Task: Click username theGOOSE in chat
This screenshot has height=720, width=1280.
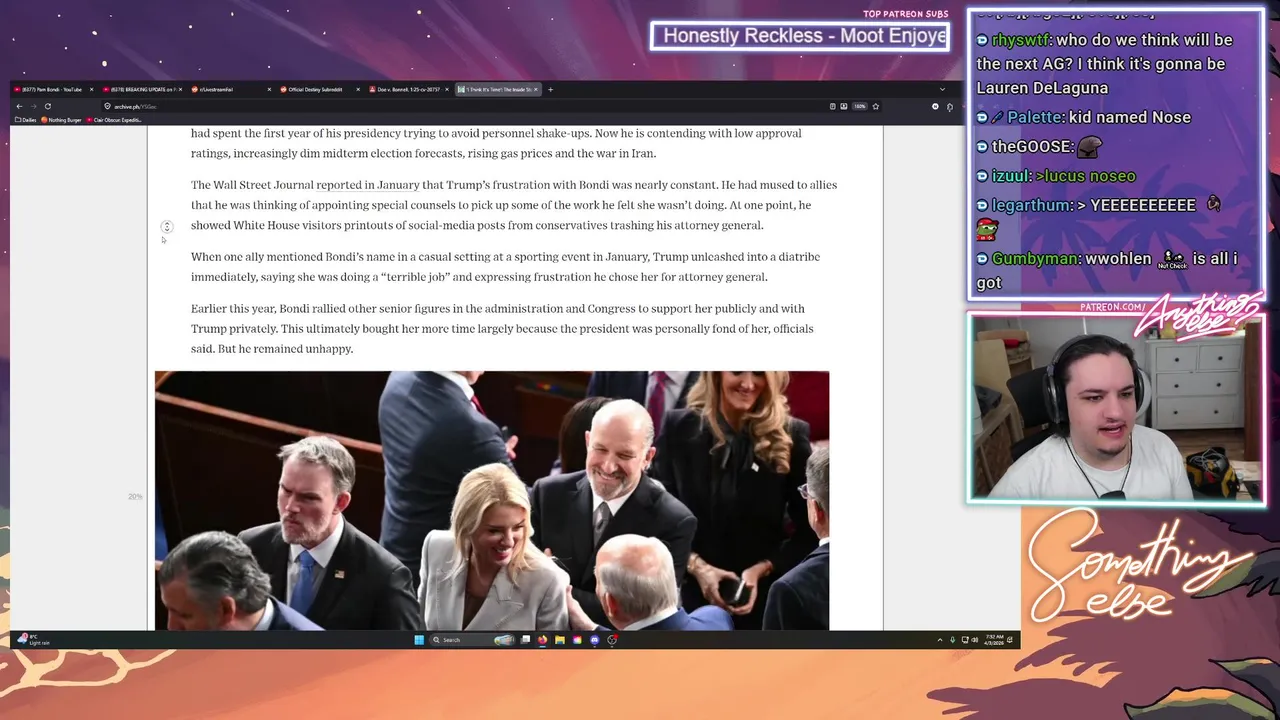Action: coord(1032,147)
